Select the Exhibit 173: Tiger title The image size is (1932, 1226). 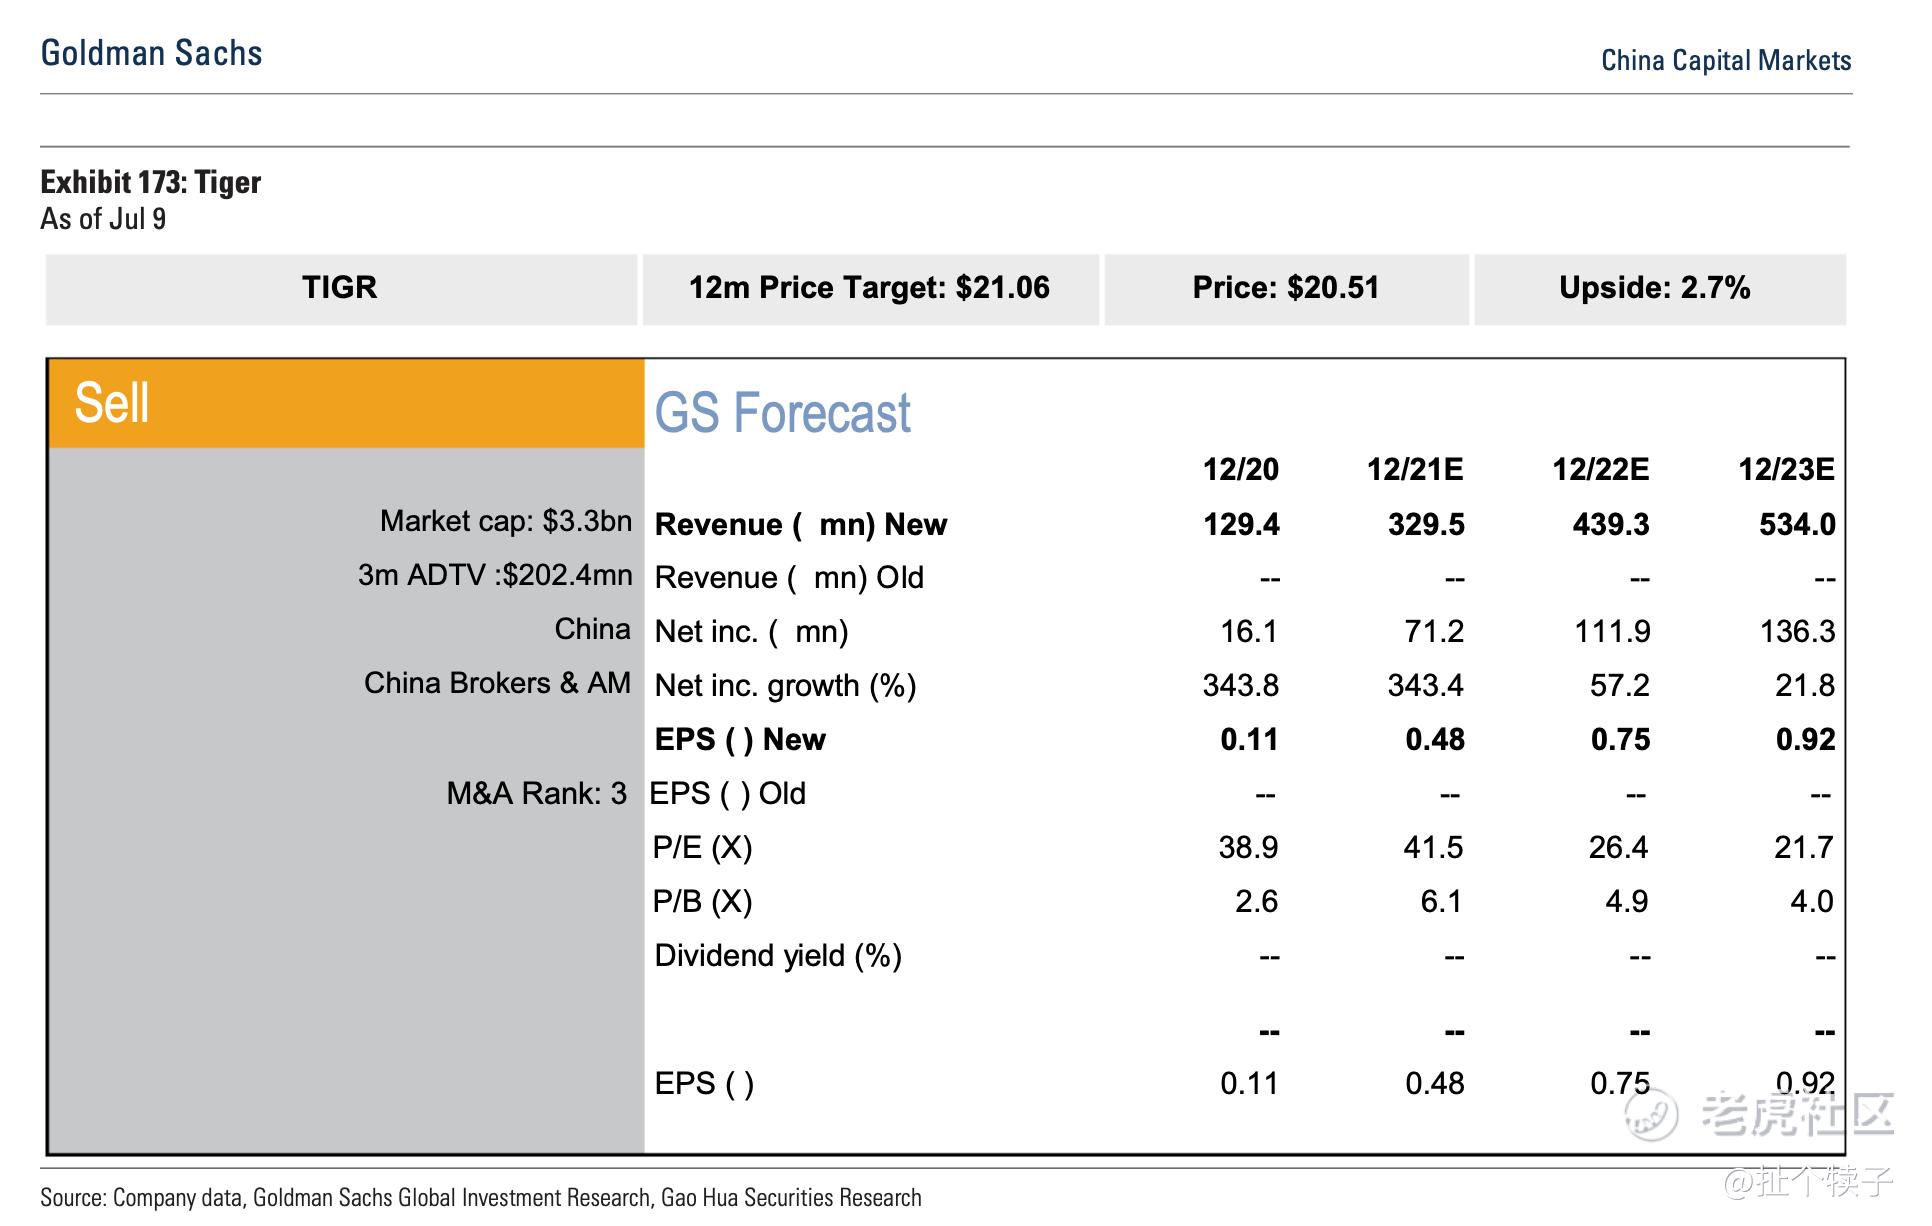click(x=150, y=182)
